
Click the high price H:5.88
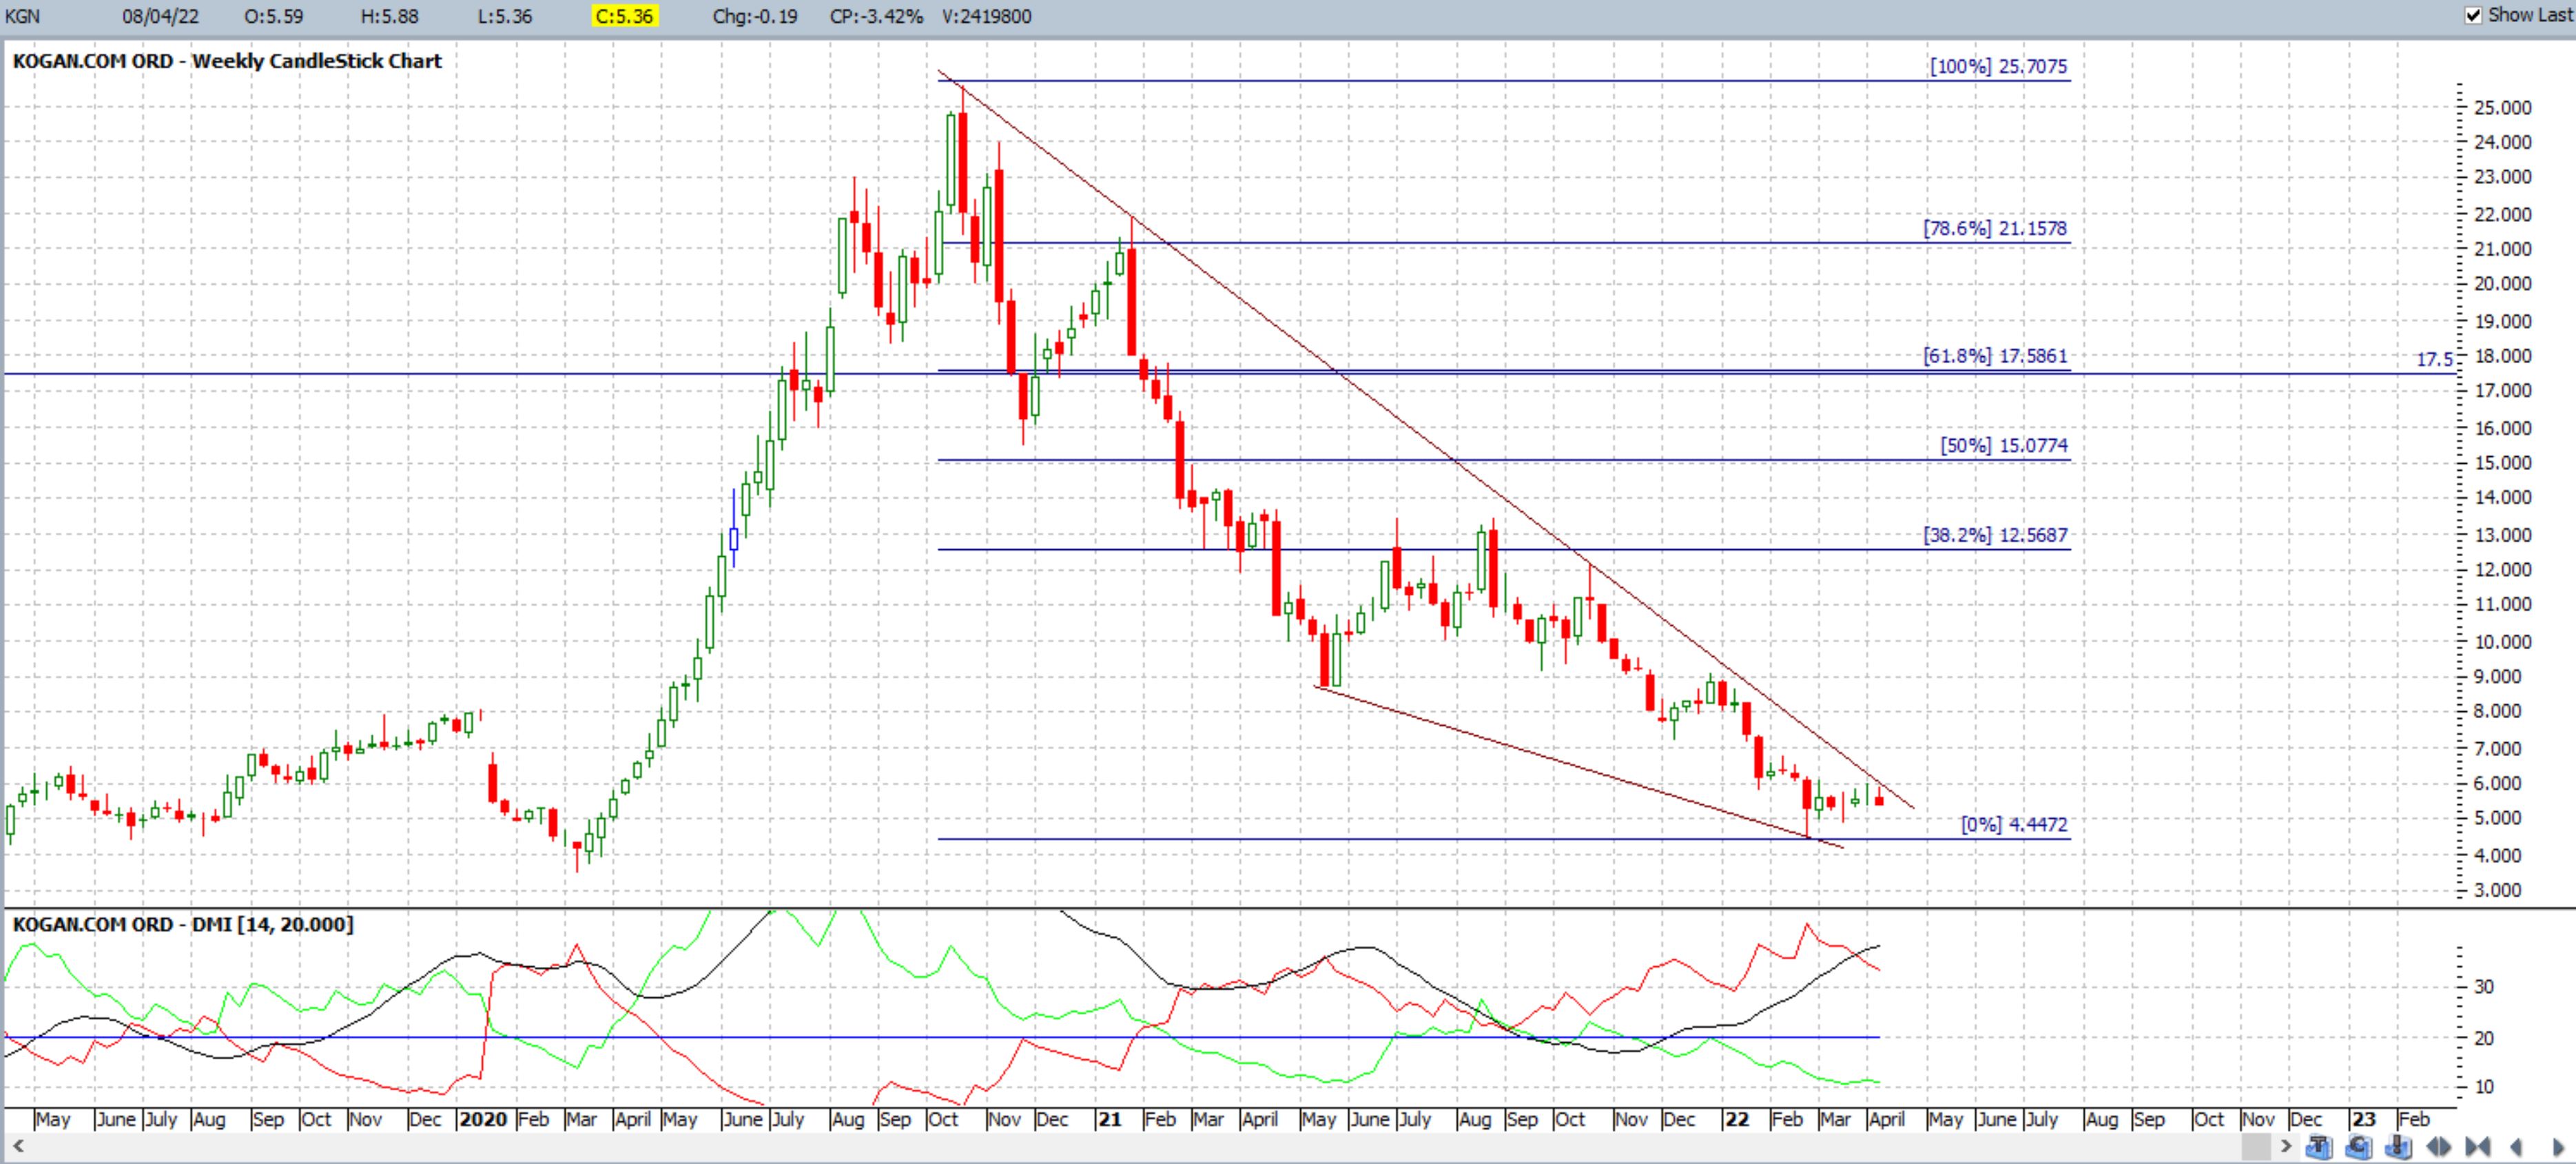point(389,16)
